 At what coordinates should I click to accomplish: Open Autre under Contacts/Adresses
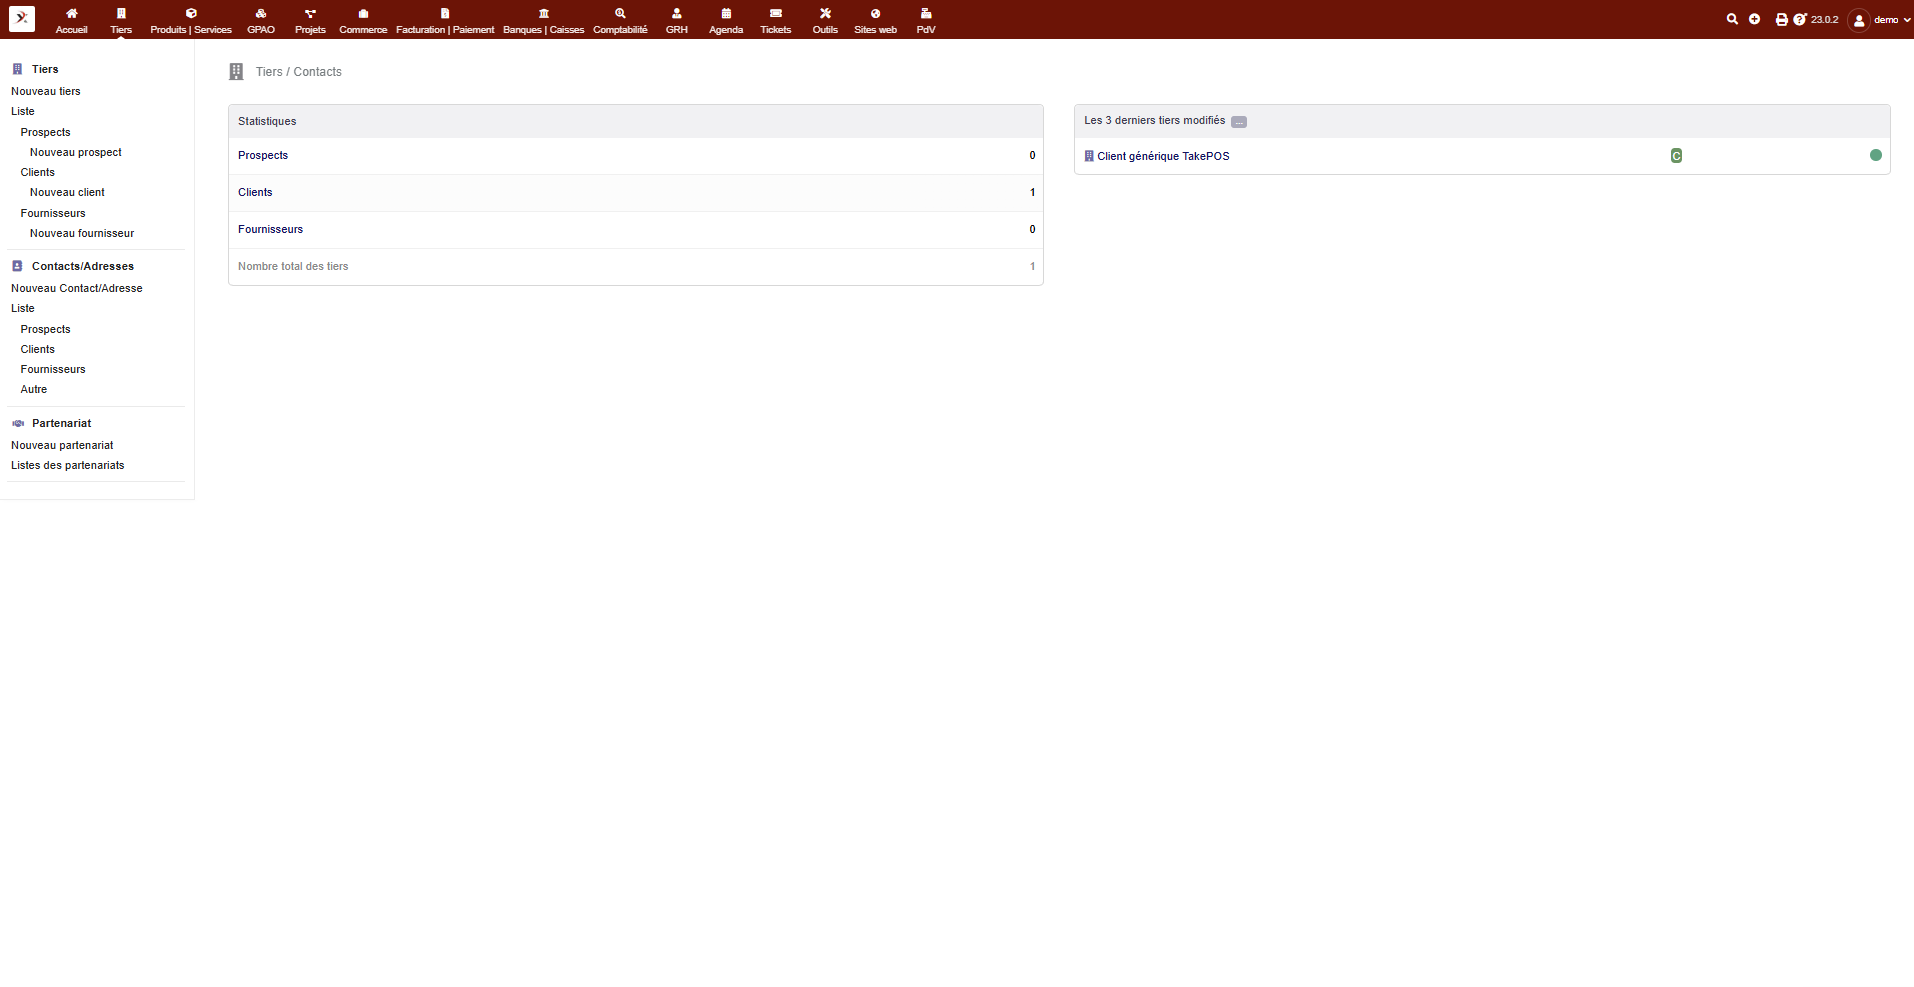pyautogui.click(x=34, y=389)
